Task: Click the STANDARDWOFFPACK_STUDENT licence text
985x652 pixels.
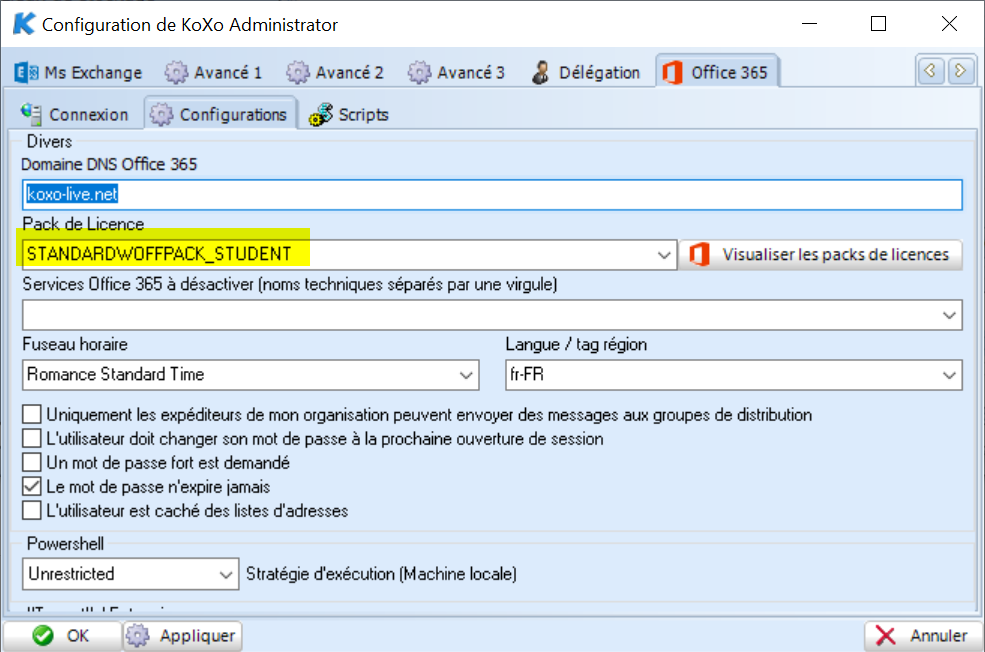Action: pos(159,254)
